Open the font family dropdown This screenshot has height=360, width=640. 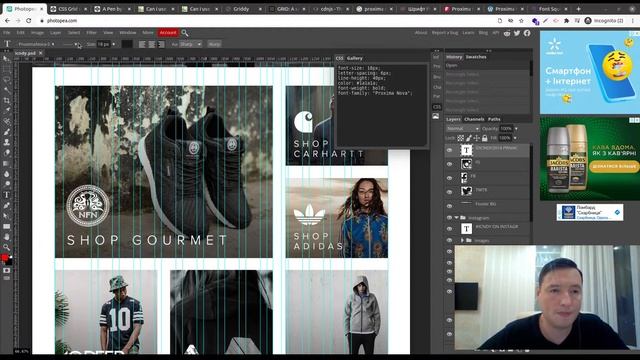coord(36,44)
